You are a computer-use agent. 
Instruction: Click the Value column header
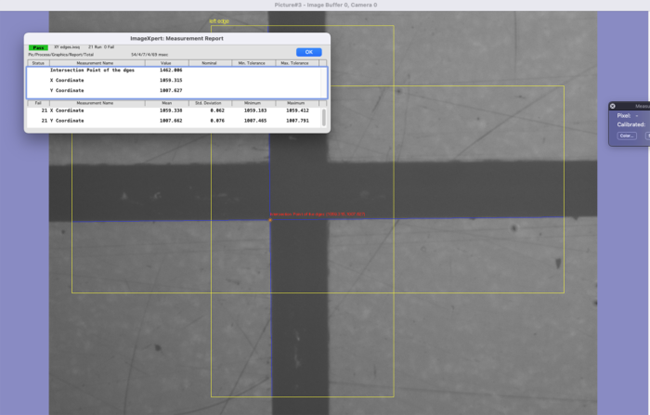166,63
